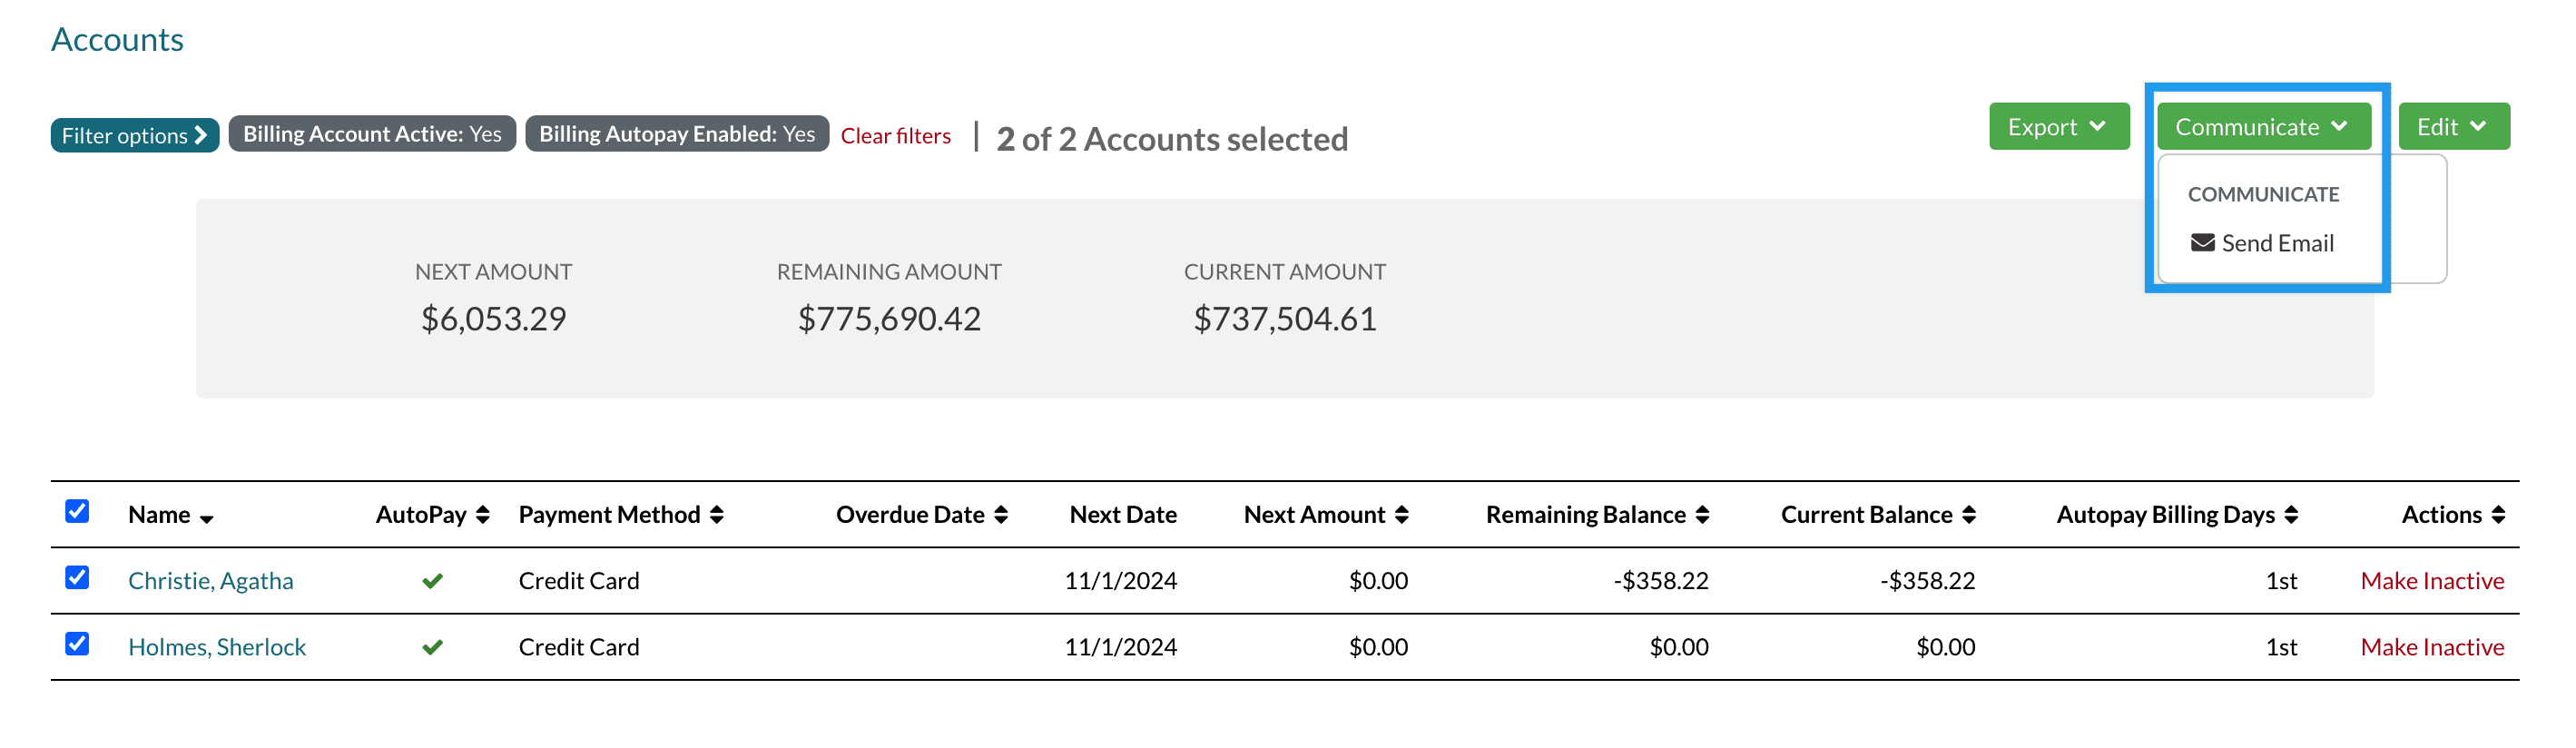Uncheck the Christie, Agatha row checkbox
The height and width of the screenshot is (748, 2576).
(77, 578)
